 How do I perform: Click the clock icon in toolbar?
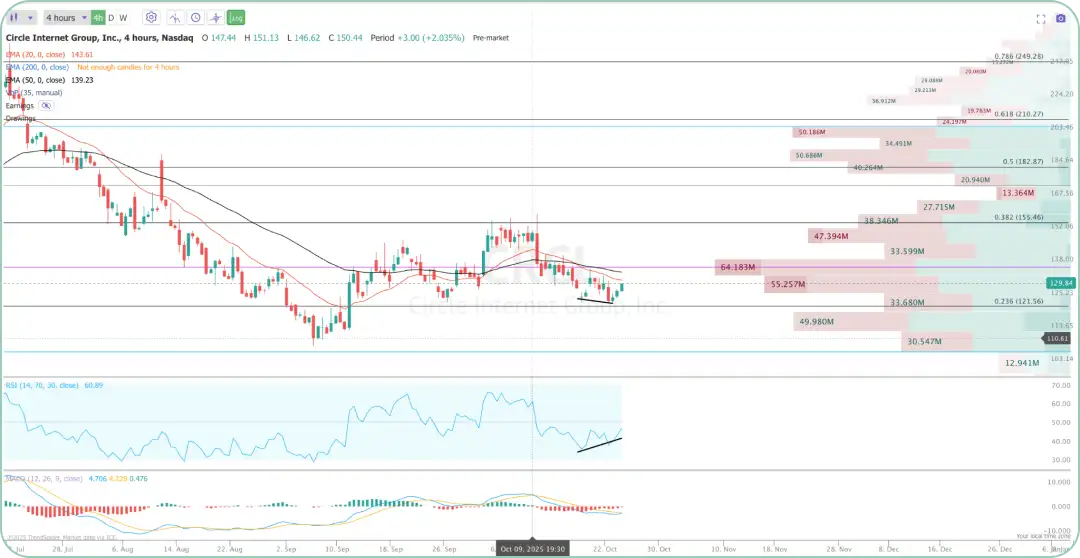tap(196, 18)
